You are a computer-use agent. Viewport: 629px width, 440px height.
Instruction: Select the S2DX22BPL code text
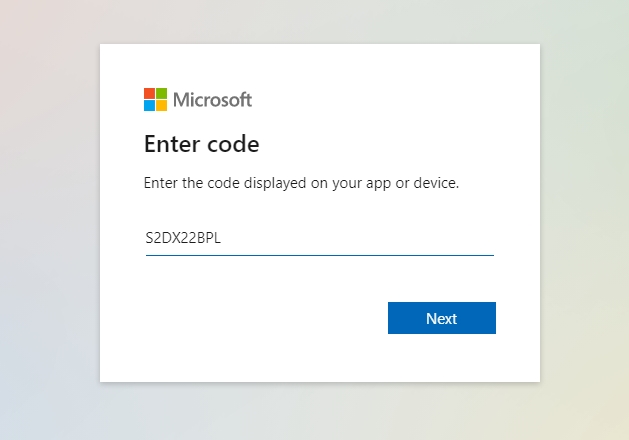coord(183,238)
